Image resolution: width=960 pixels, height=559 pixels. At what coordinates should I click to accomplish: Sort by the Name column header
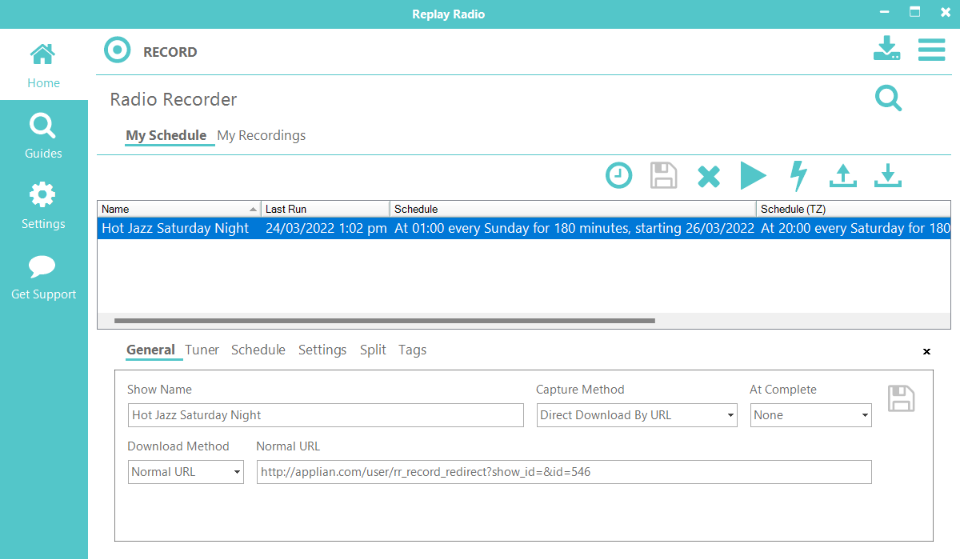point(179,209)
